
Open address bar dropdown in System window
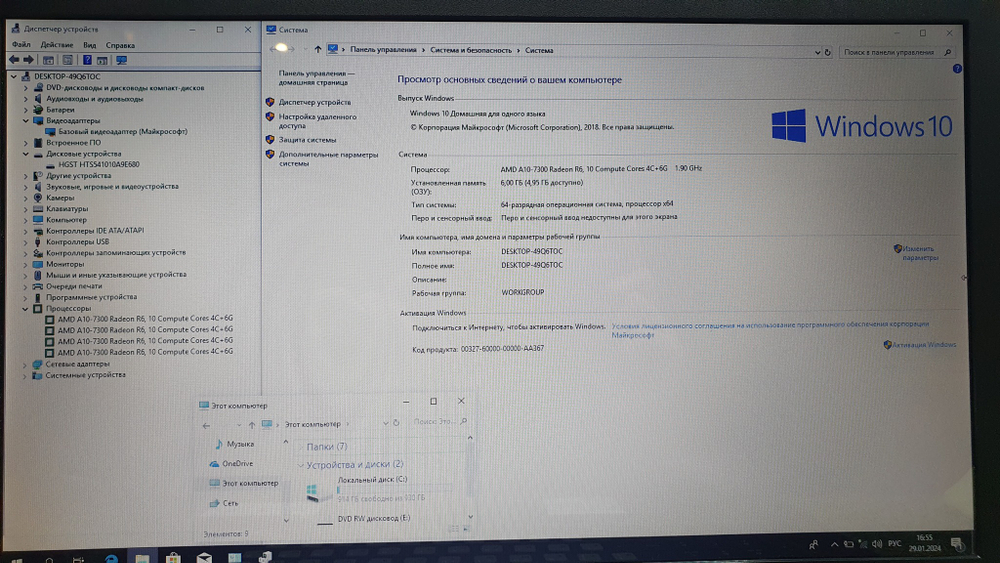click(817, 52)
